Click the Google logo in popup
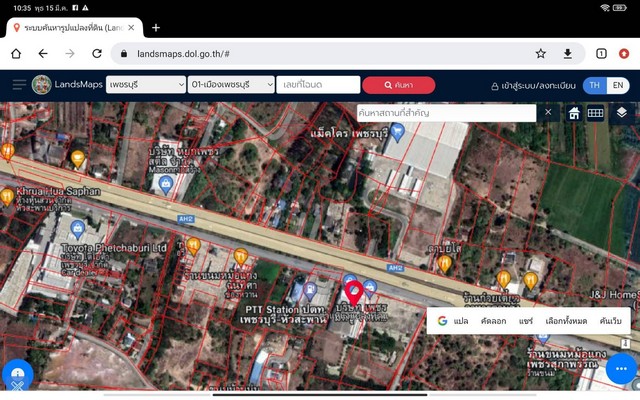The width and height of the screenshot is (640, 400). click(442, 321)
